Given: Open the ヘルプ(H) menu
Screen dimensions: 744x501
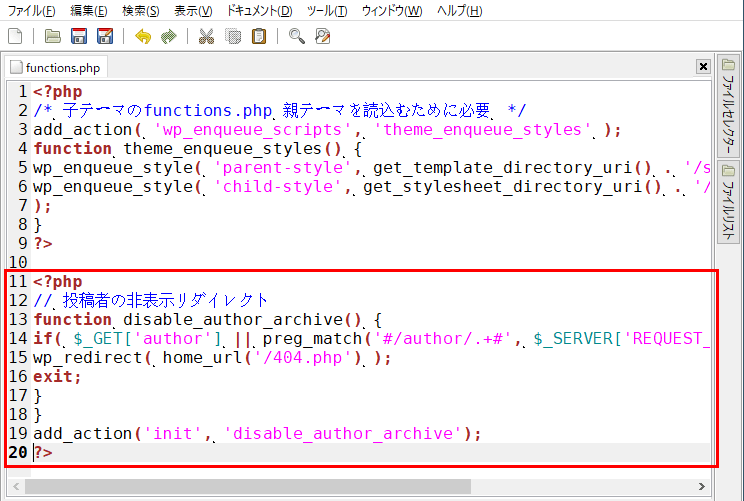Looking at the screenshot, I should (x=459, y=10).
